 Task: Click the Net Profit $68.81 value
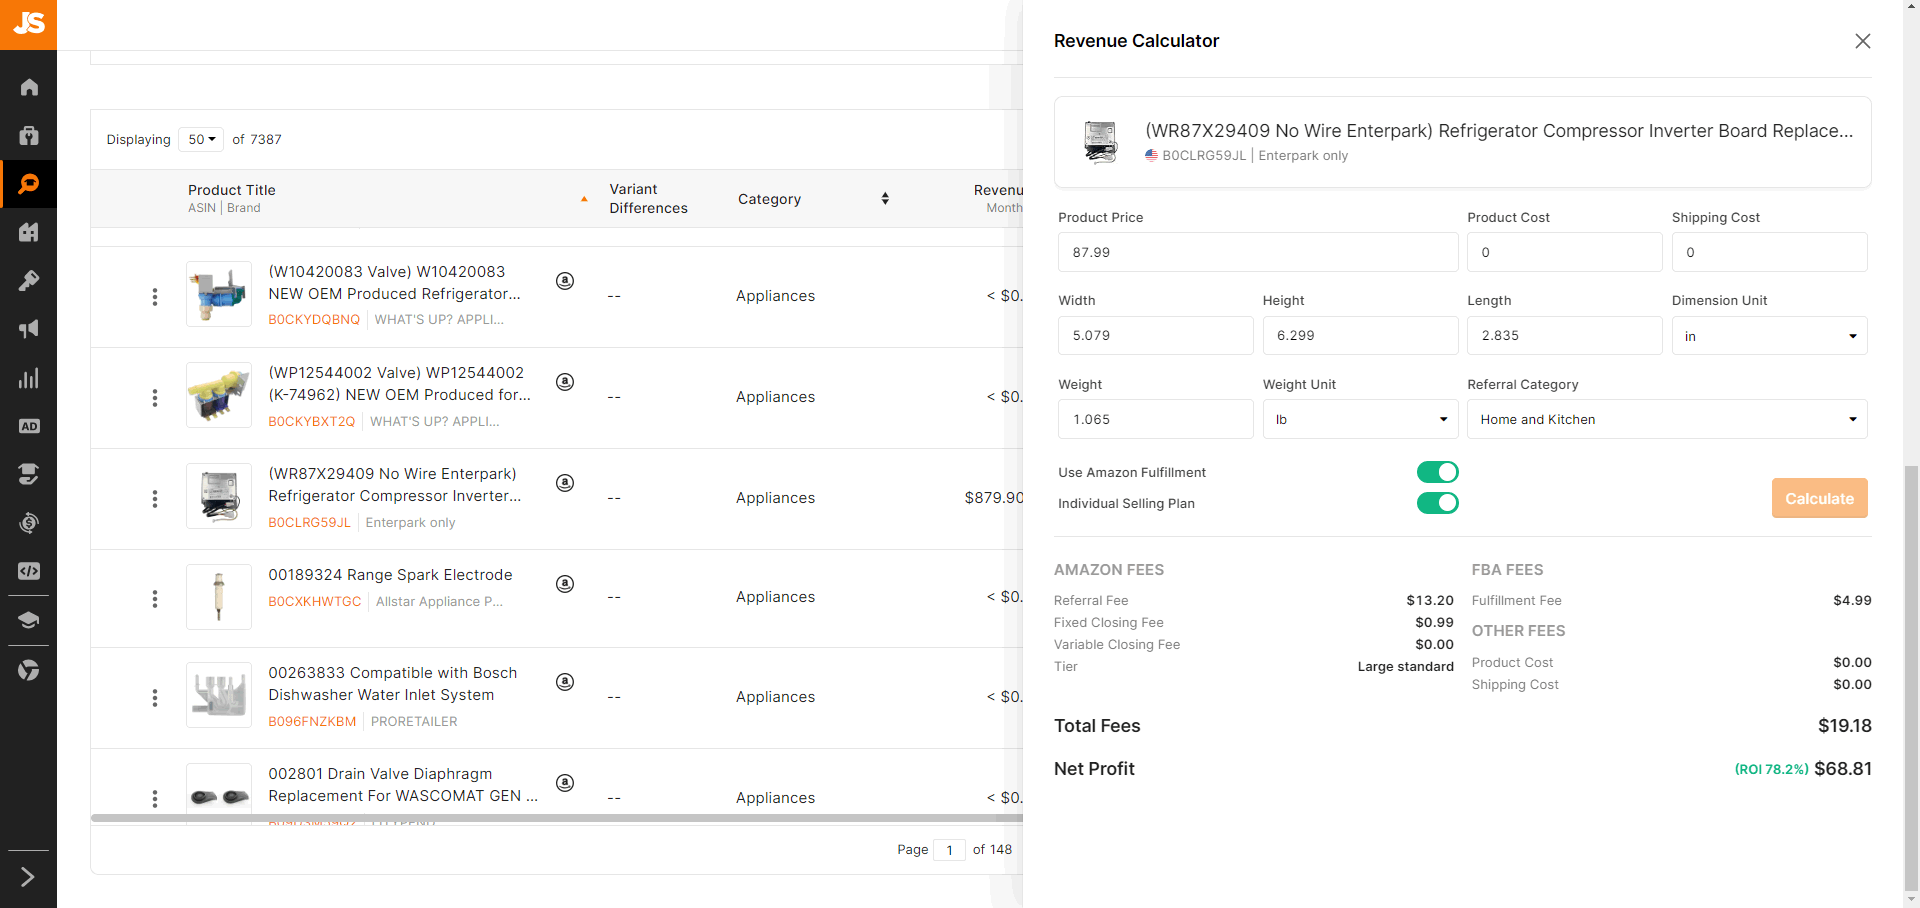click(x=1843, y=769)
